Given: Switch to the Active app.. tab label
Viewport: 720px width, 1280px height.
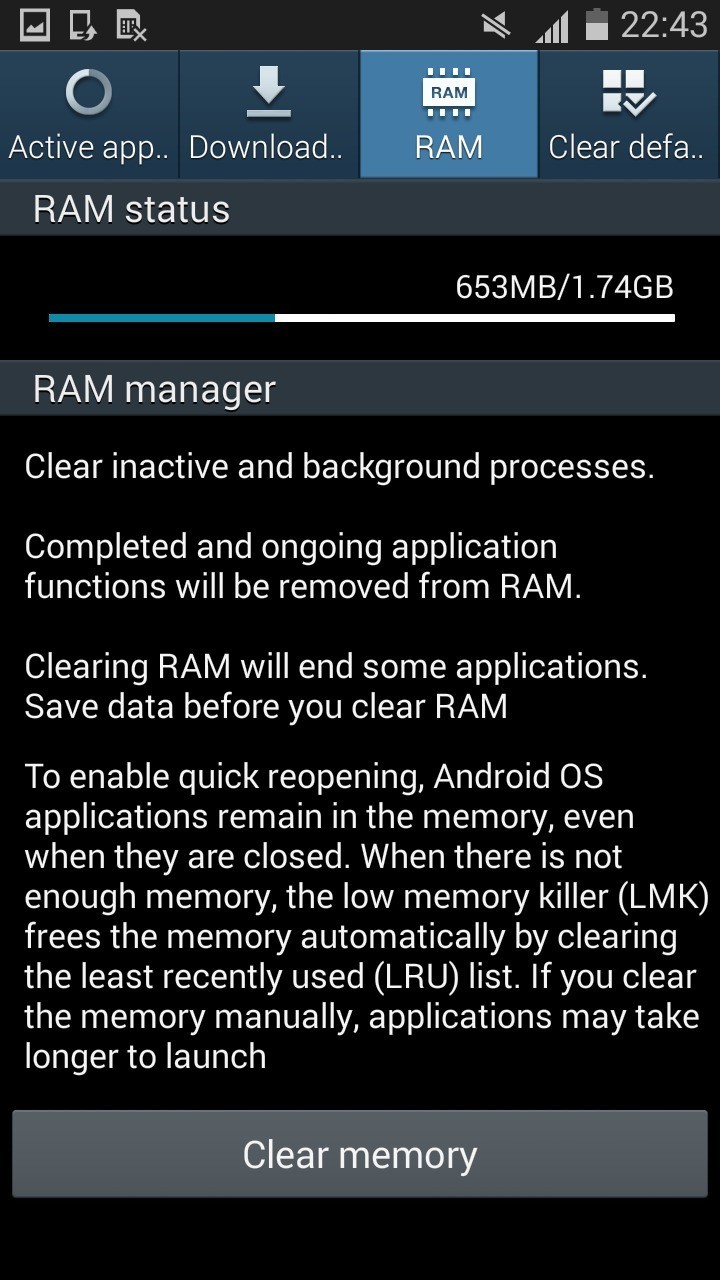Looking at the screenshot, I should click(x=89, y=148).
